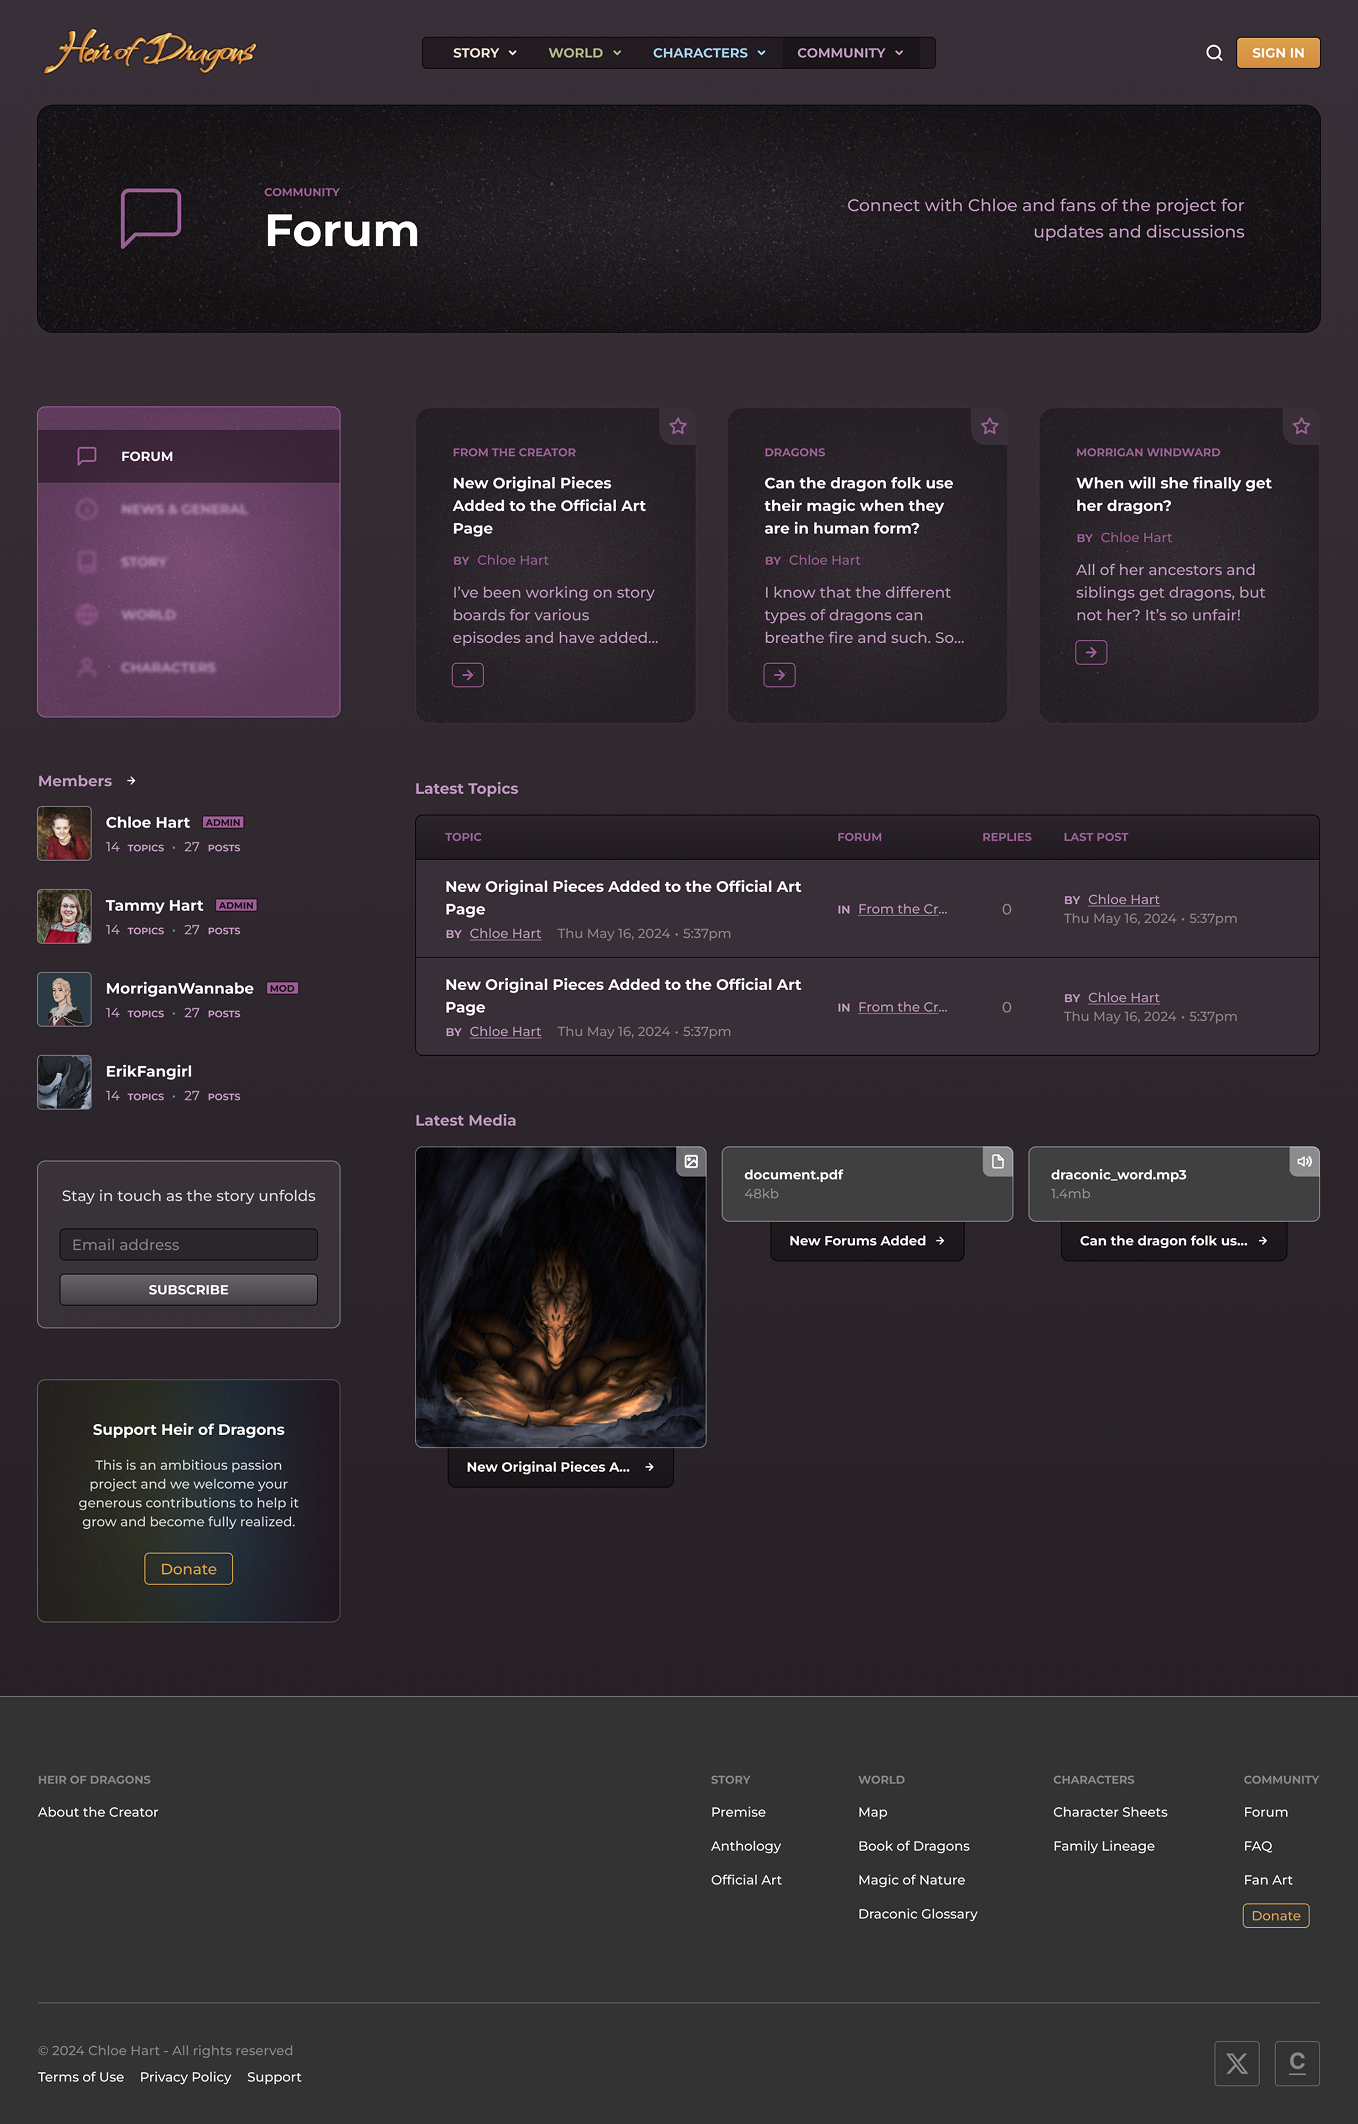Open footer Magic of Nature link
The height and width of the screenshot is (2124, 1358).
[911, 1880]
